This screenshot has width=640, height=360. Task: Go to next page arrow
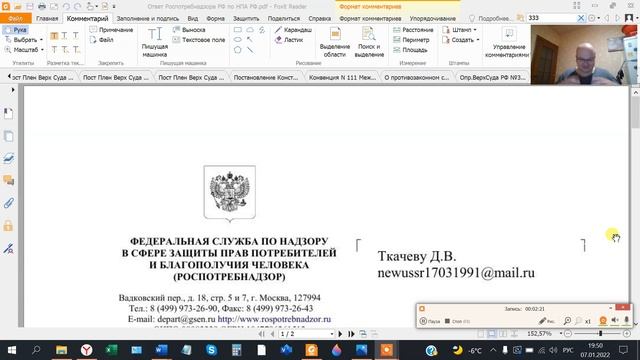[340, 334]
